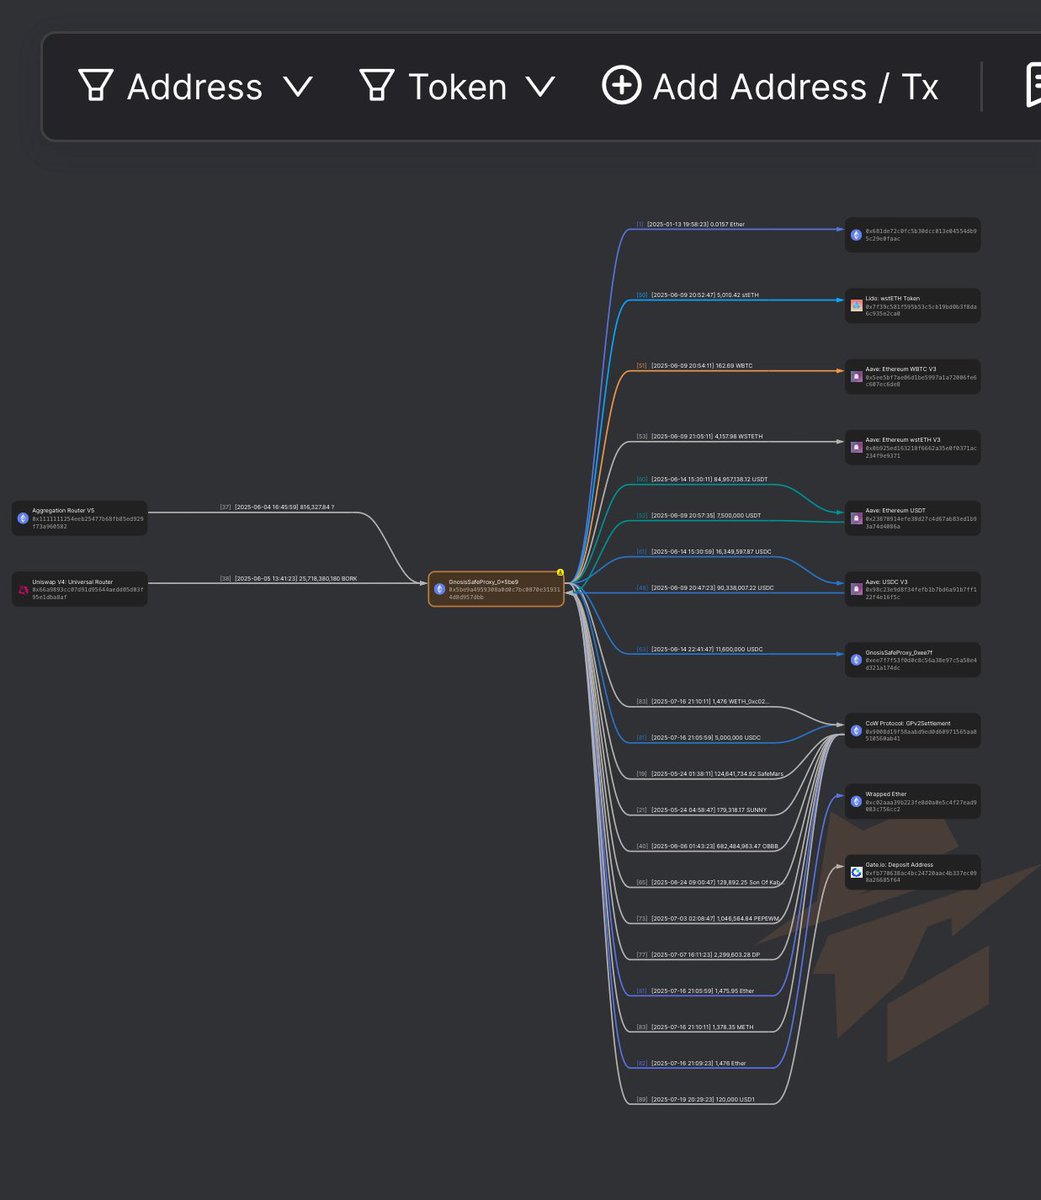Select the 0.0157 Ether transfer edge label
This screenshot has height=1200, width=1041.
coord(690,224)
